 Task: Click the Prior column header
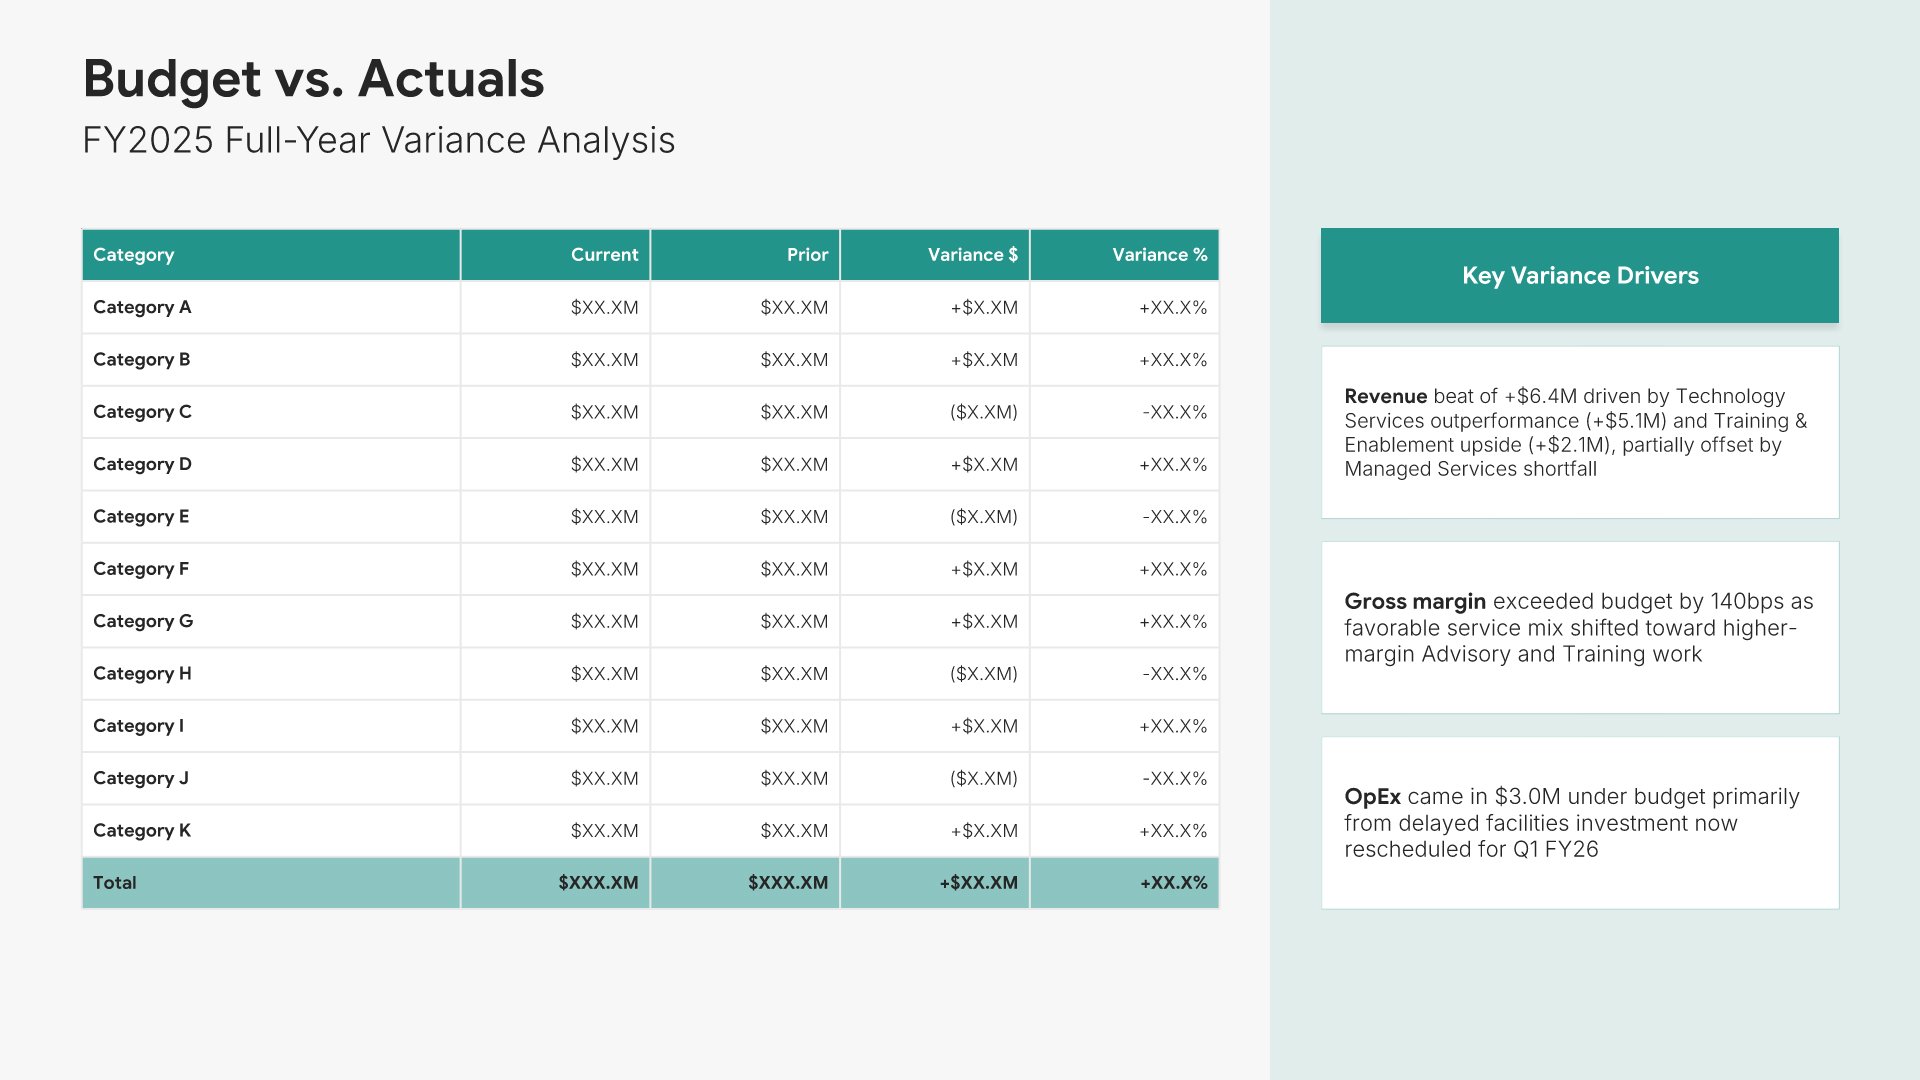(806, 255)
